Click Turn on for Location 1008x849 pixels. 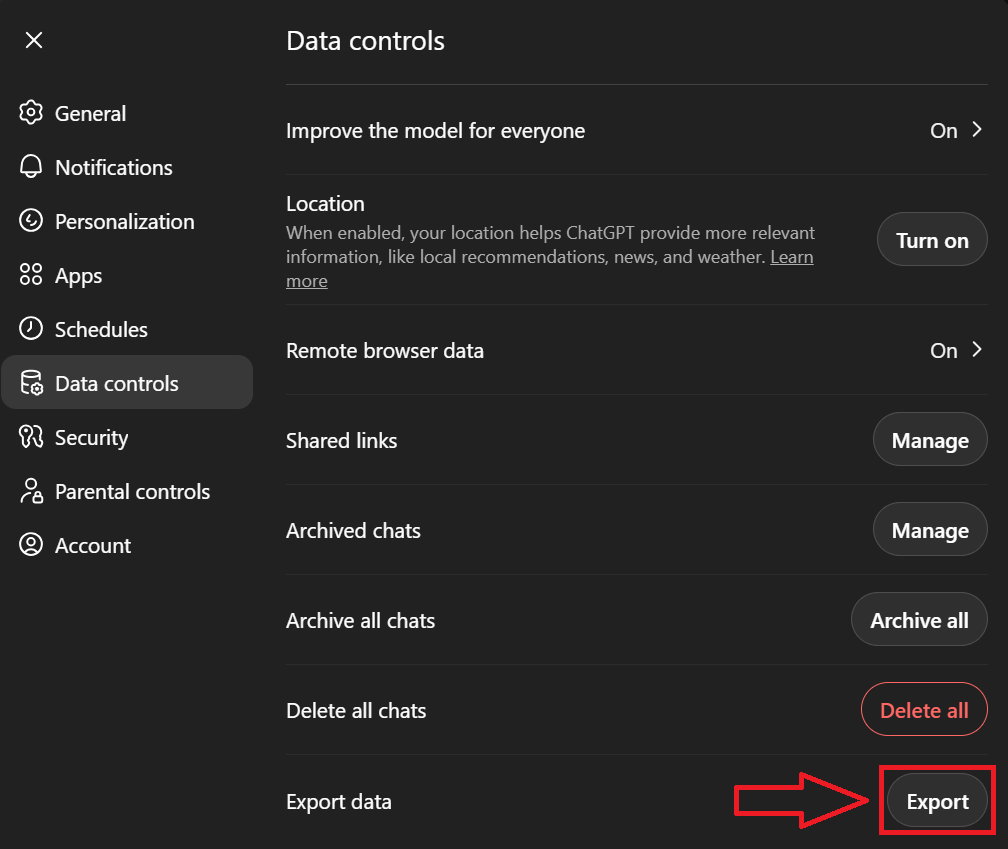931,239
